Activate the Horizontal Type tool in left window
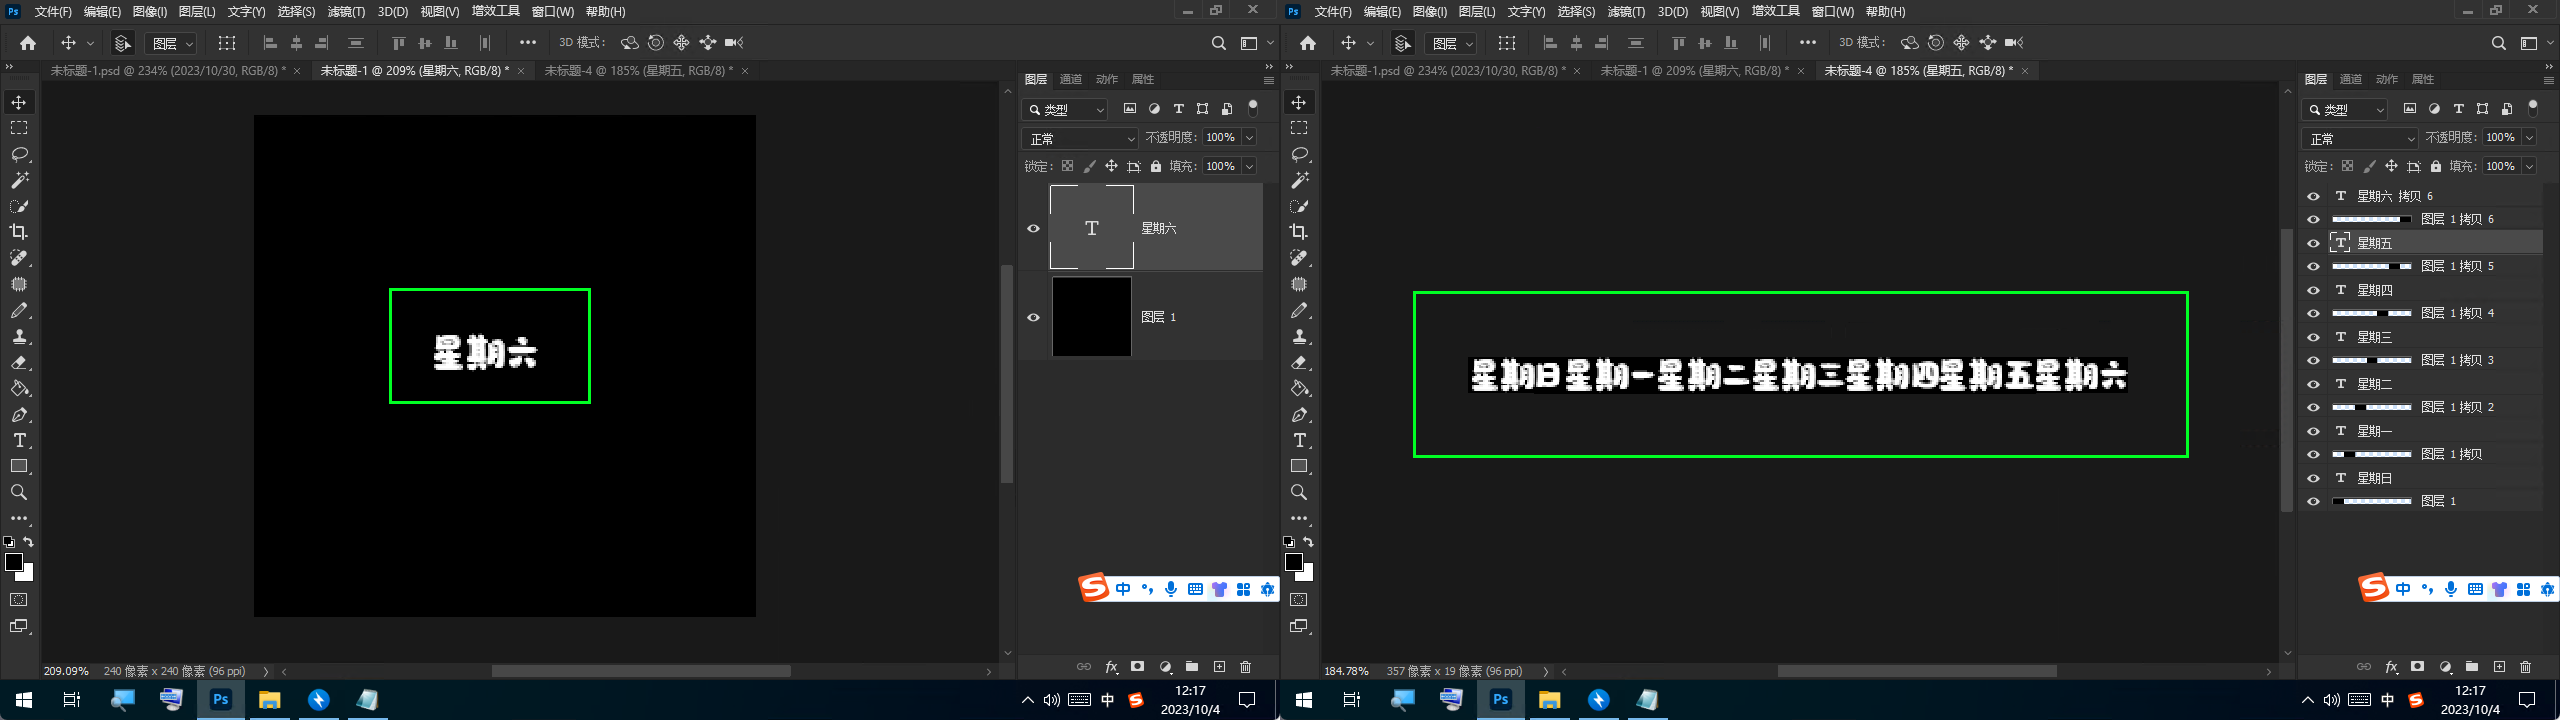The height and width of the screenshot is (720, 2560). coord(19,440)
